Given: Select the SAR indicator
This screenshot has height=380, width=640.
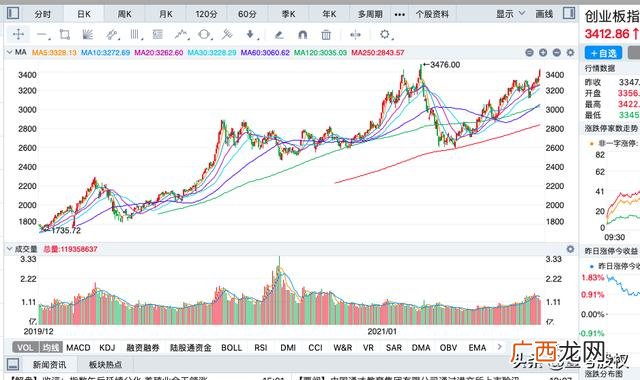Looking at the screenshot, I should [394, 347].
